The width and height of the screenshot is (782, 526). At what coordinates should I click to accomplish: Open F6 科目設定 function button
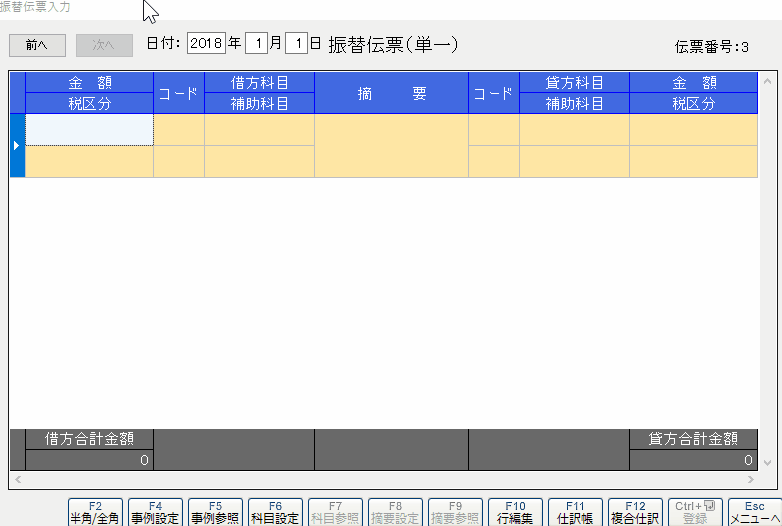click(275, 512)
